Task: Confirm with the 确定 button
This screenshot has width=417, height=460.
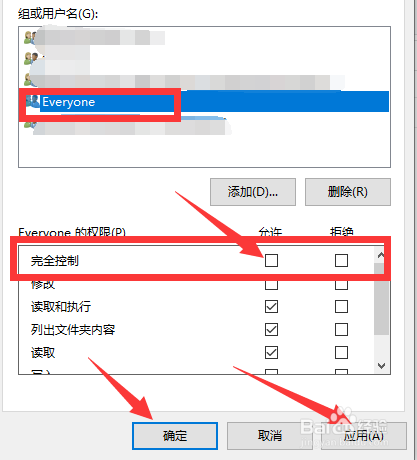Action: coord(175,436)
